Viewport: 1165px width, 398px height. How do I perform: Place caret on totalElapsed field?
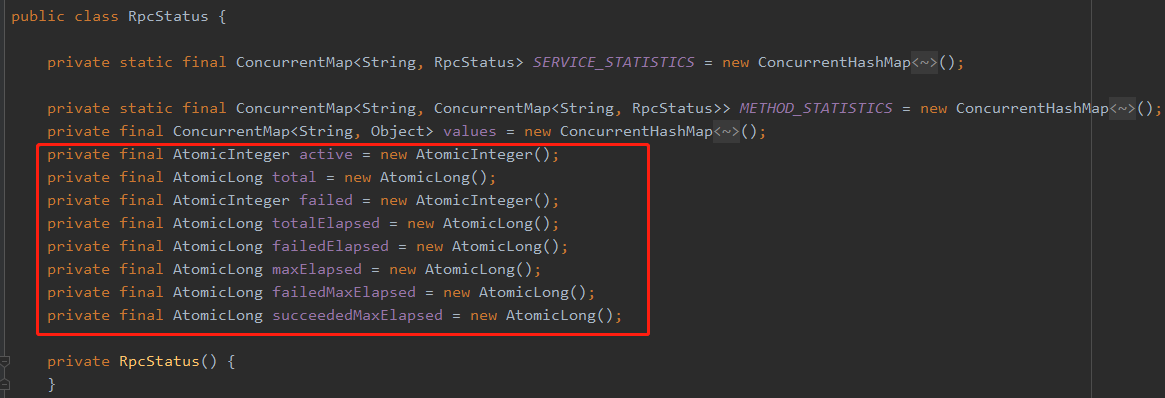coord(325,224)
